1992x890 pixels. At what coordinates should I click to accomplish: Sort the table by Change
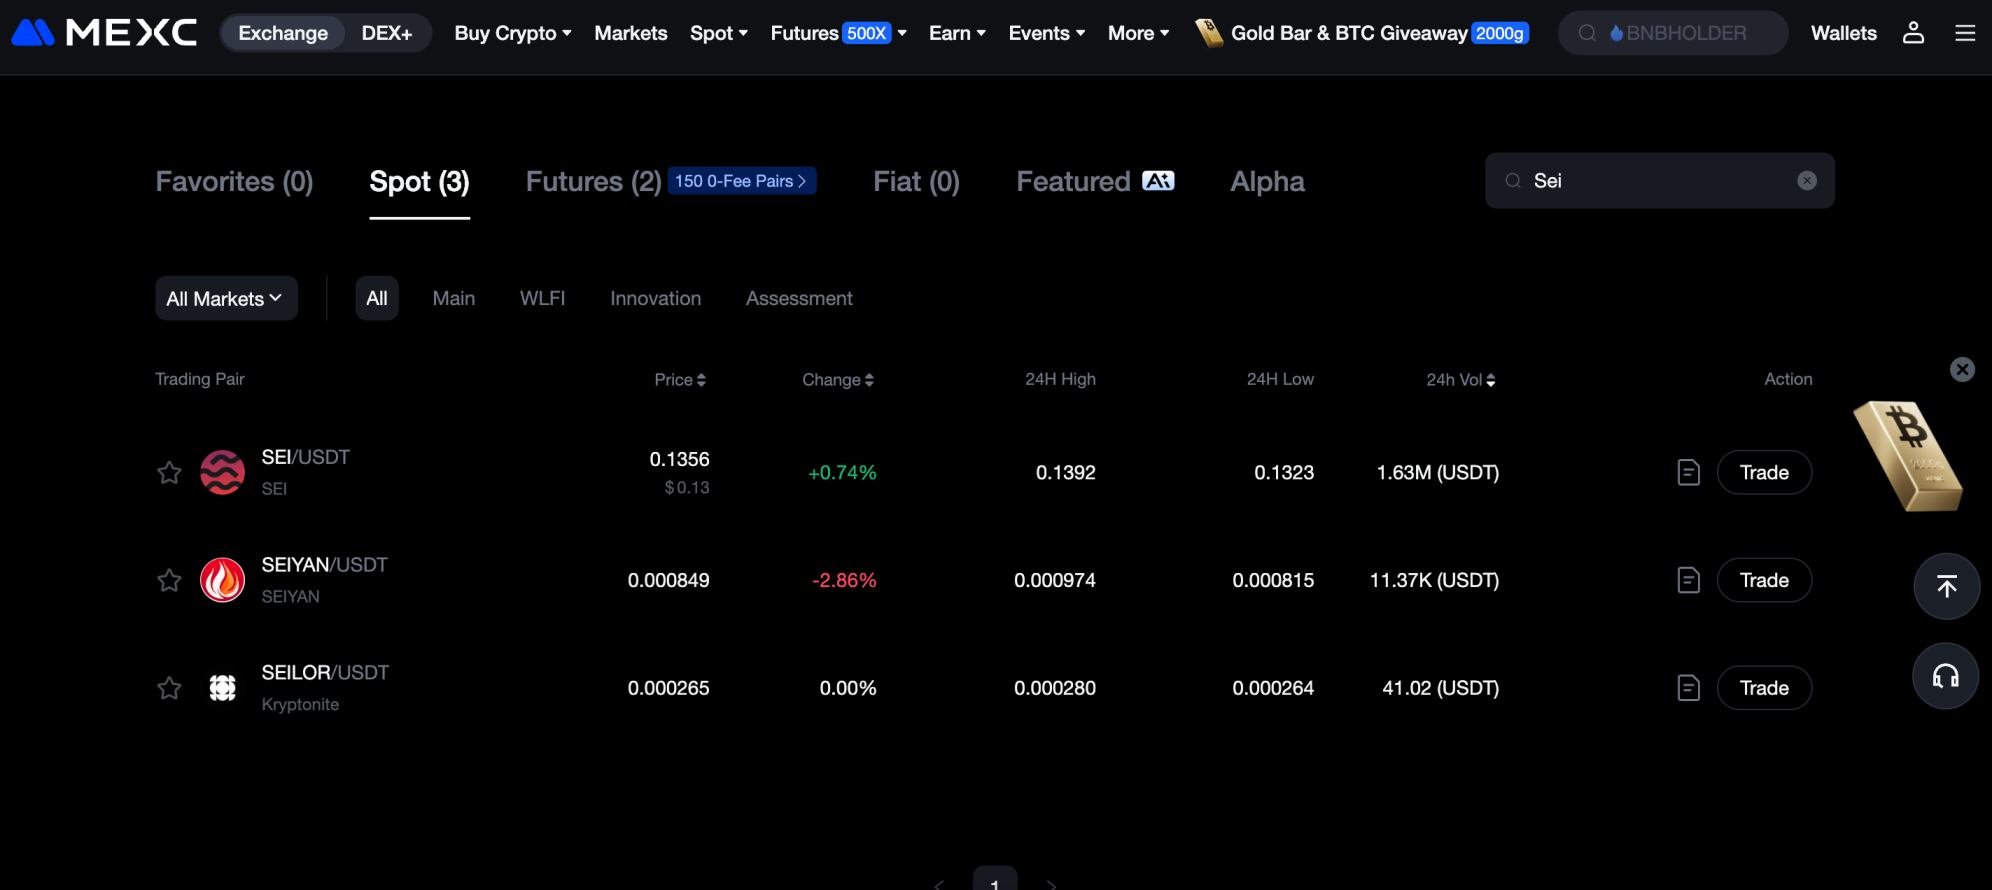point(838,380)
